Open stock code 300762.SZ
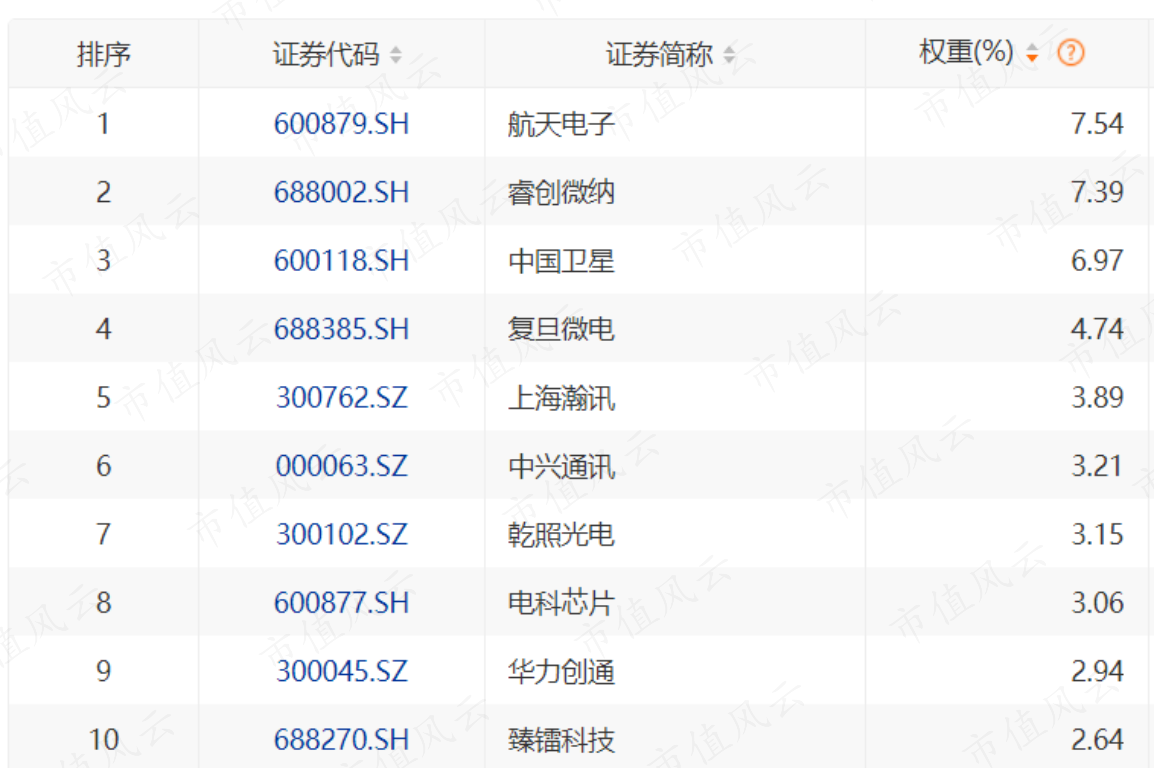The height and width of the screenshot is (768, 1154). click(341, 397)
